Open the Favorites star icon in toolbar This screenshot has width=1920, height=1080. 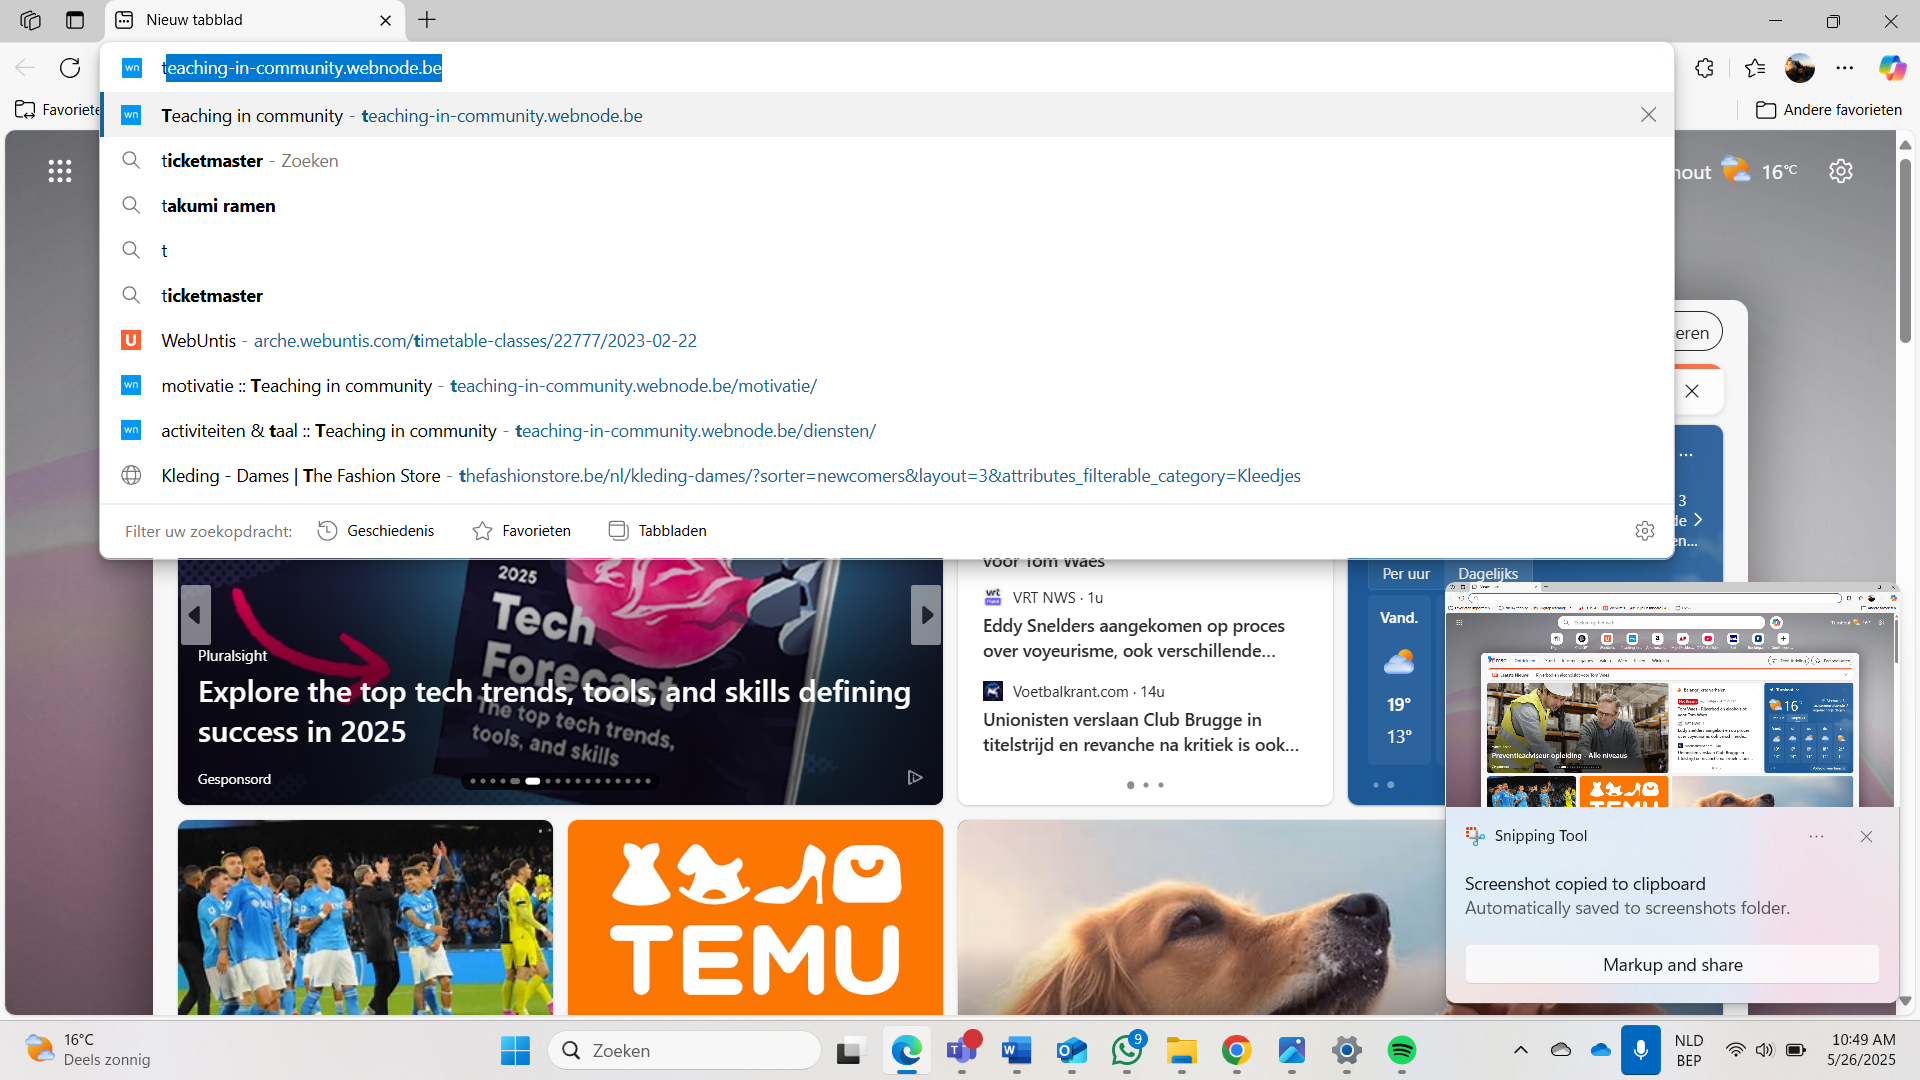1755,68
